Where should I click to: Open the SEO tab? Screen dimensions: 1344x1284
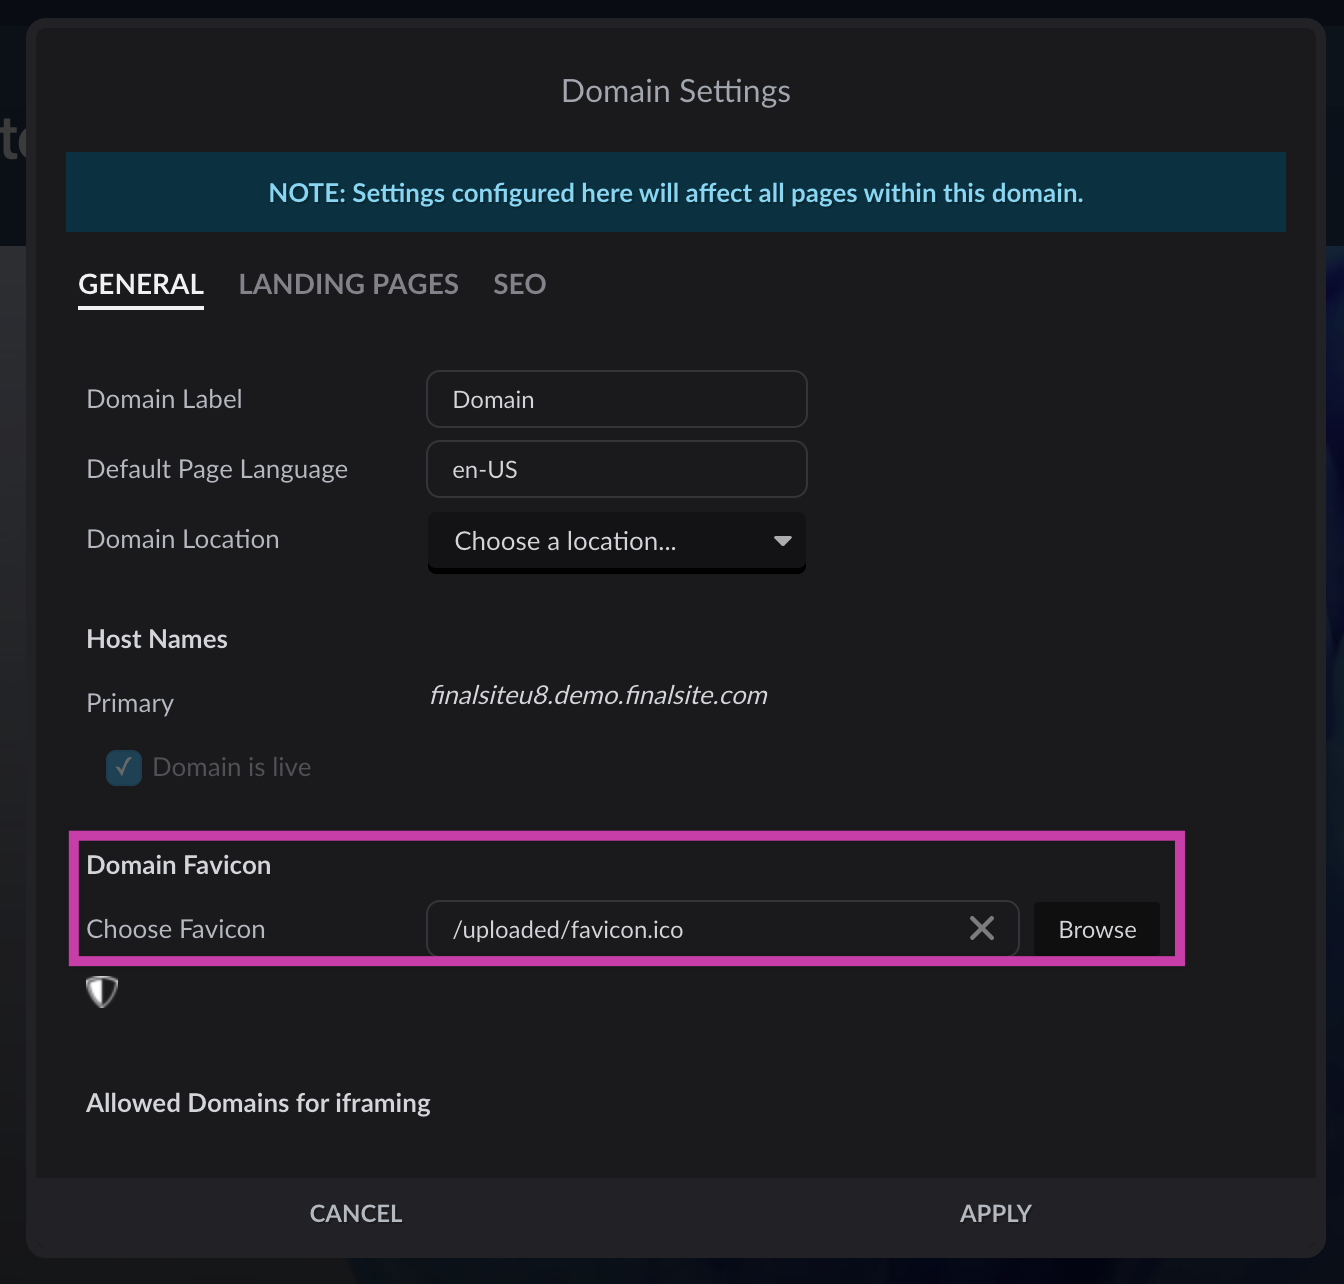pyautogui.click(x=519, y=285)
